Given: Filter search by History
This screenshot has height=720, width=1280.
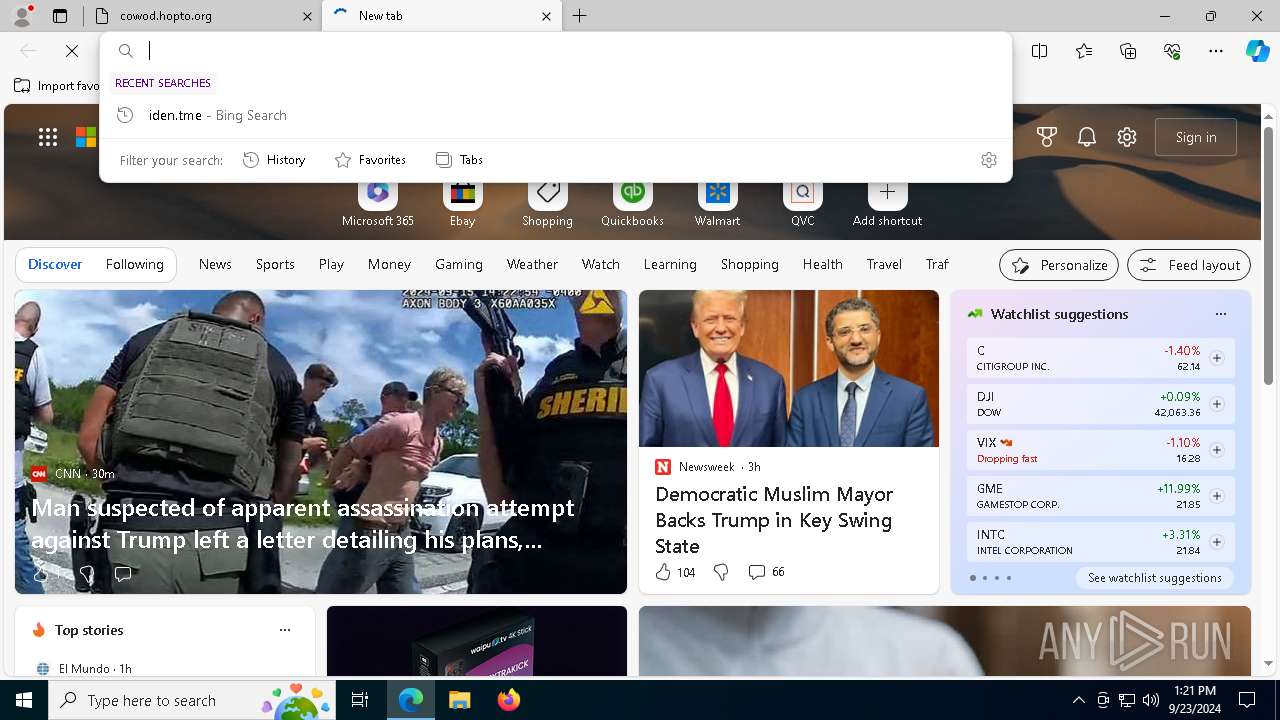Looking at the screenshot, I should tap(274, 160).
